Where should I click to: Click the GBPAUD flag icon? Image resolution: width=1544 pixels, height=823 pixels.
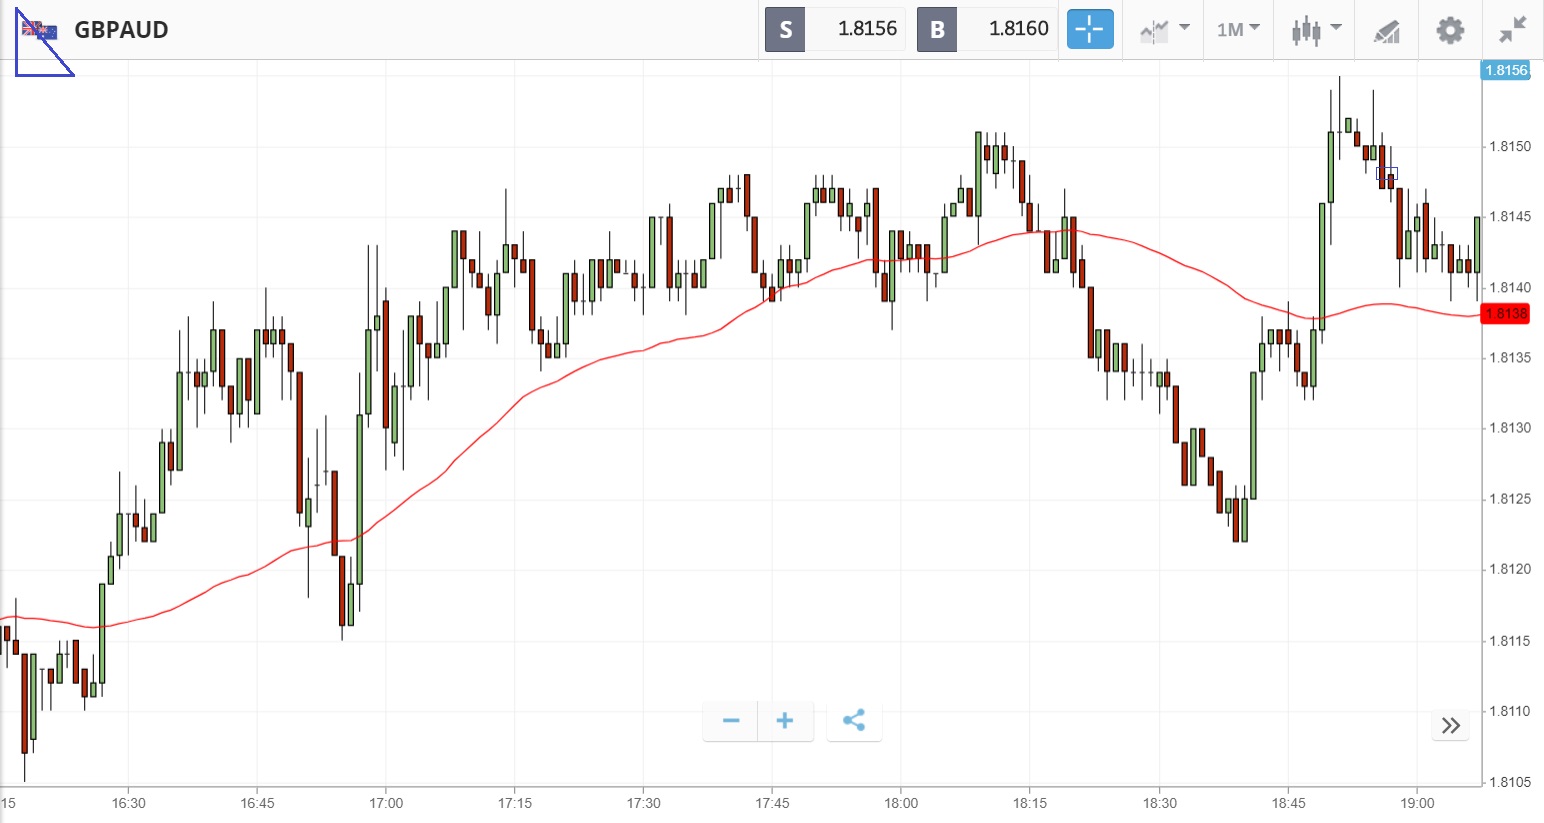(x=40, y=31)
